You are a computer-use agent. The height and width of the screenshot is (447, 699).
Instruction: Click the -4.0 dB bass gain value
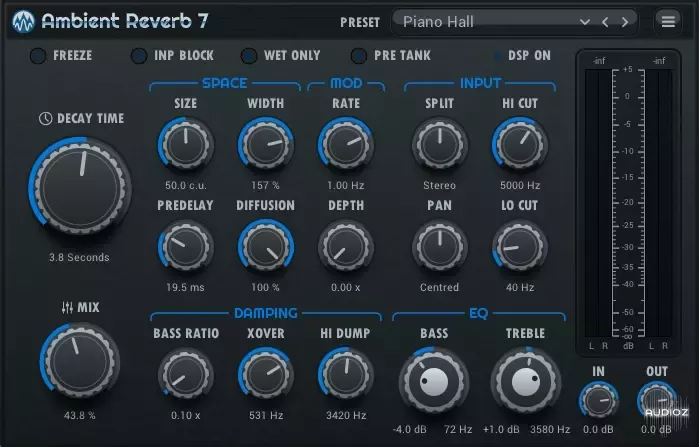click(410, 430)
